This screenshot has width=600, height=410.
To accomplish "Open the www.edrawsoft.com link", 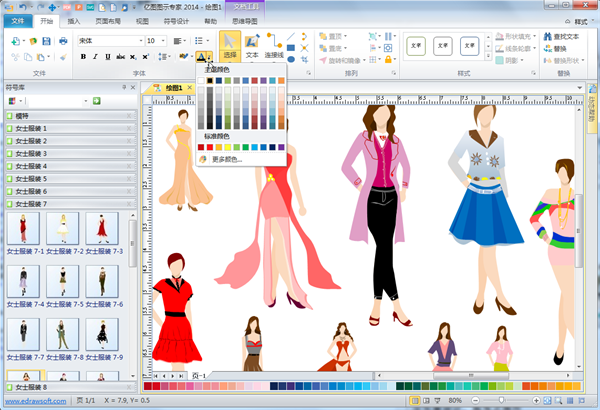I will pos(34,400).
